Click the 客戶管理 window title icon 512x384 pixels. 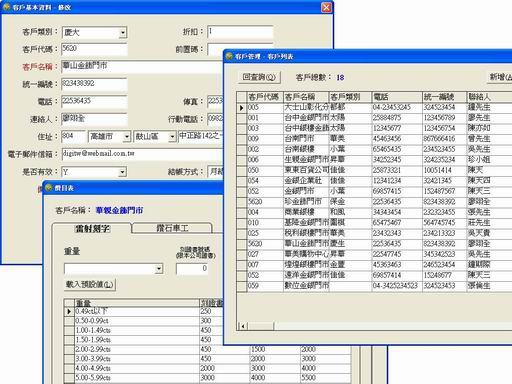click(229, 56)
